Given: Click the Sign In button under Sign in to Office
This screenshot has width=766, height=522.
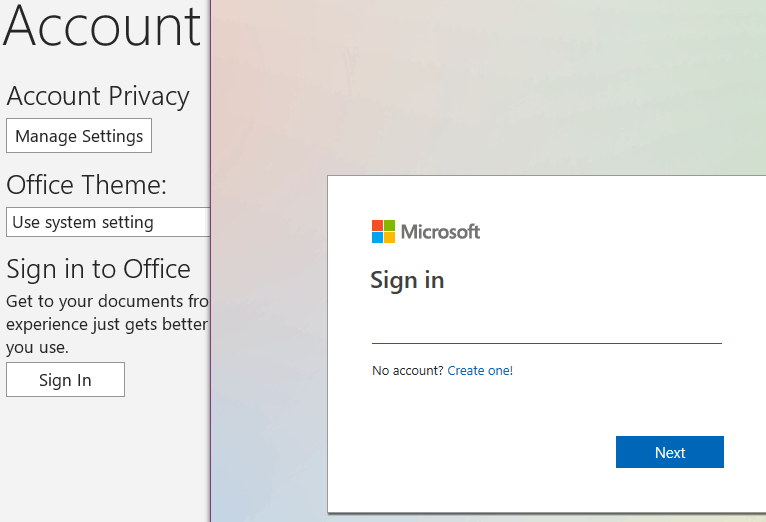Looking at the screenshot, I should tap(65, 379).
